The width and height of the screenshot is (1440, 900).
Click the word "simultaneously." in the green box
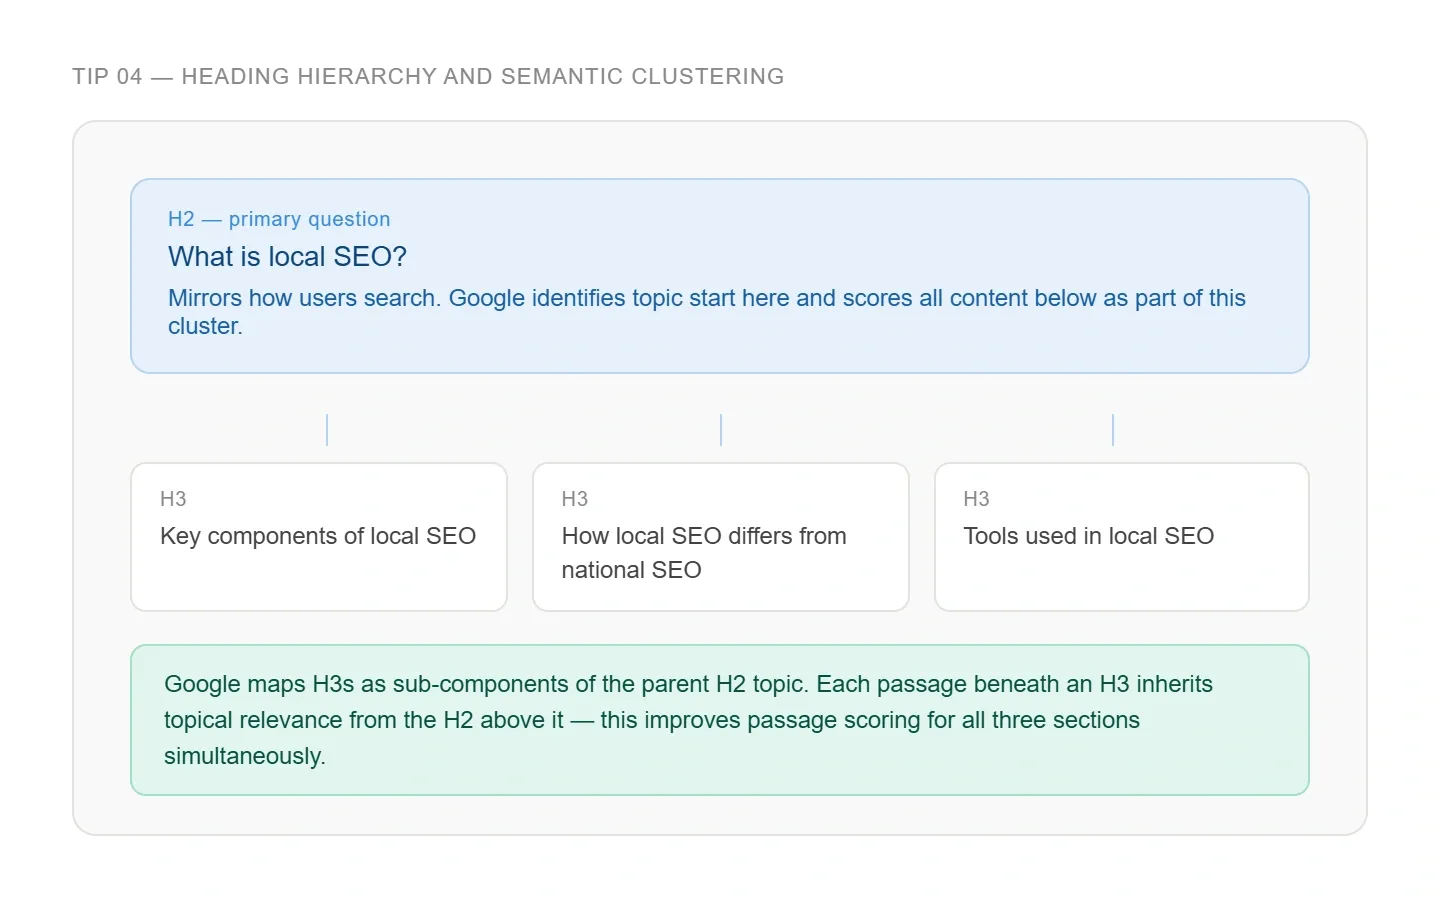tap(245, 756)
